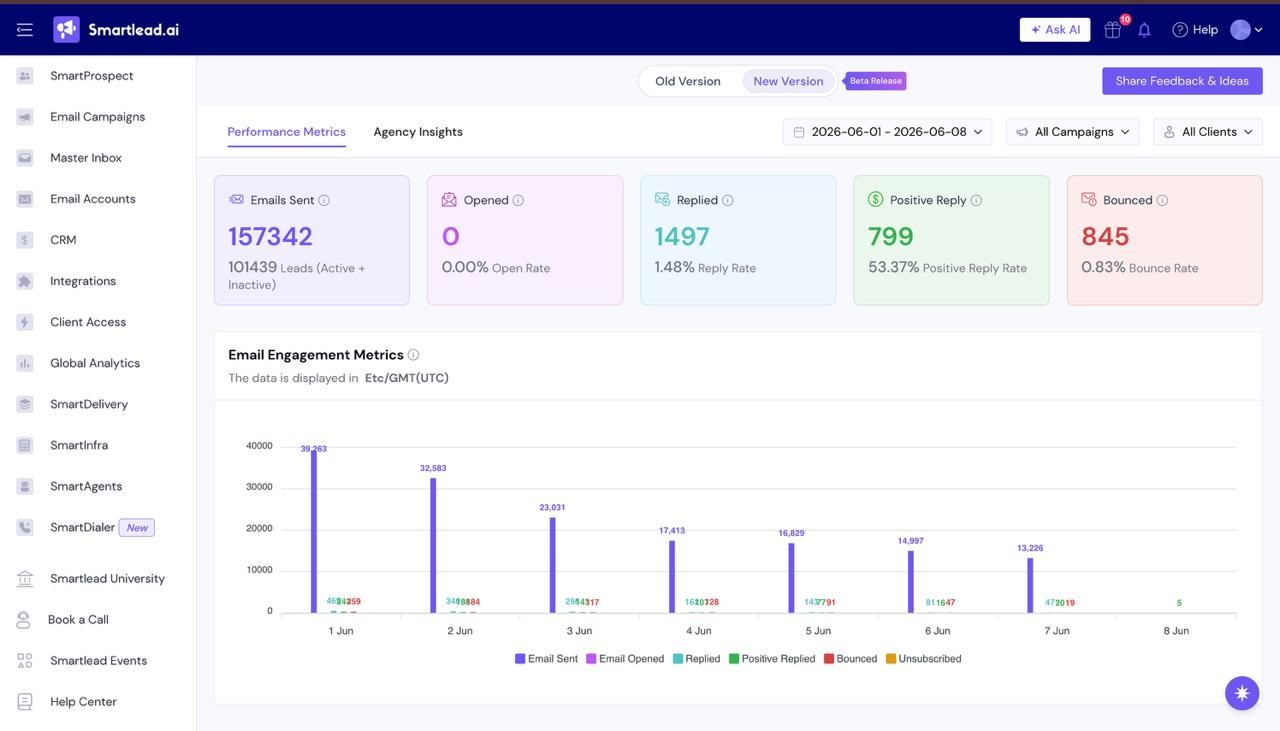Click the info icon next to Replied

tap(728, 200)
